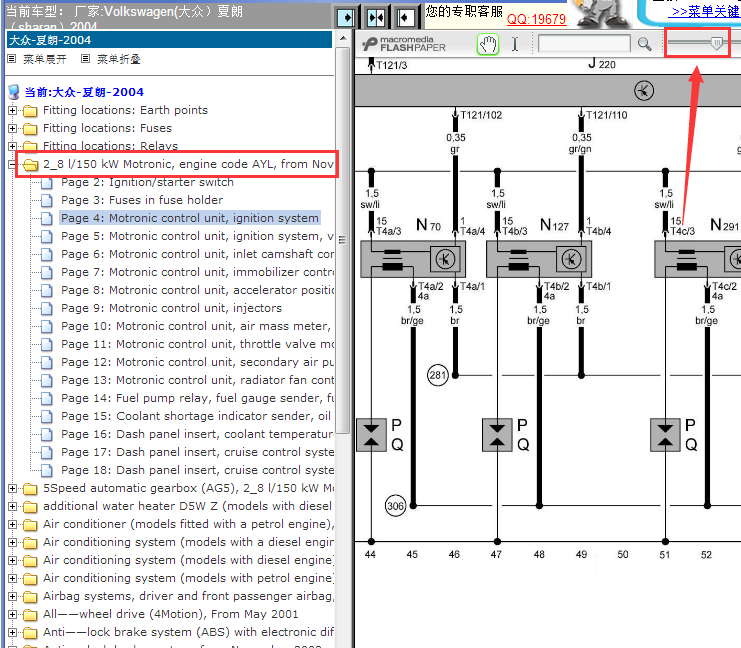This screenshot has width=741, height=648.
Task: Expand the Fitting locations: Earth points node
Action: coord(12,111)
